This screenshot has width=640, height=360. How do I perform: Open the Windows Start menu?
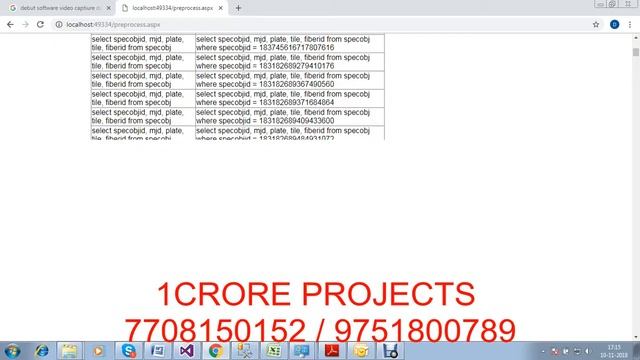coord(12,351)
